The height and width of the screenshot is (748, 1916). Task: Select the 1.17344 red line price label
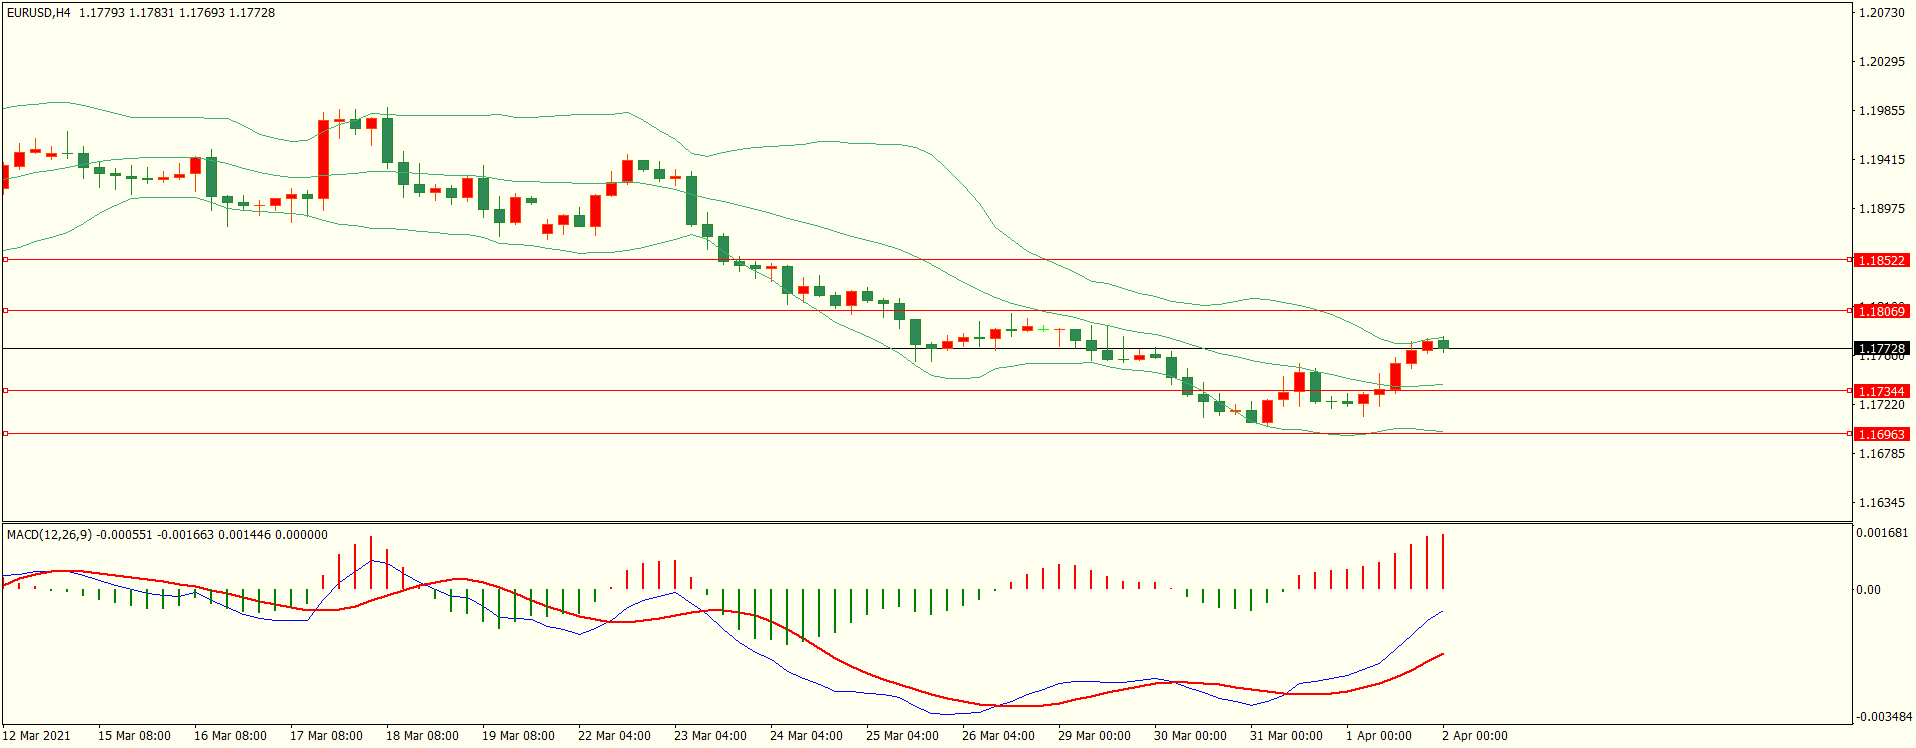[x=1881, y=391]
